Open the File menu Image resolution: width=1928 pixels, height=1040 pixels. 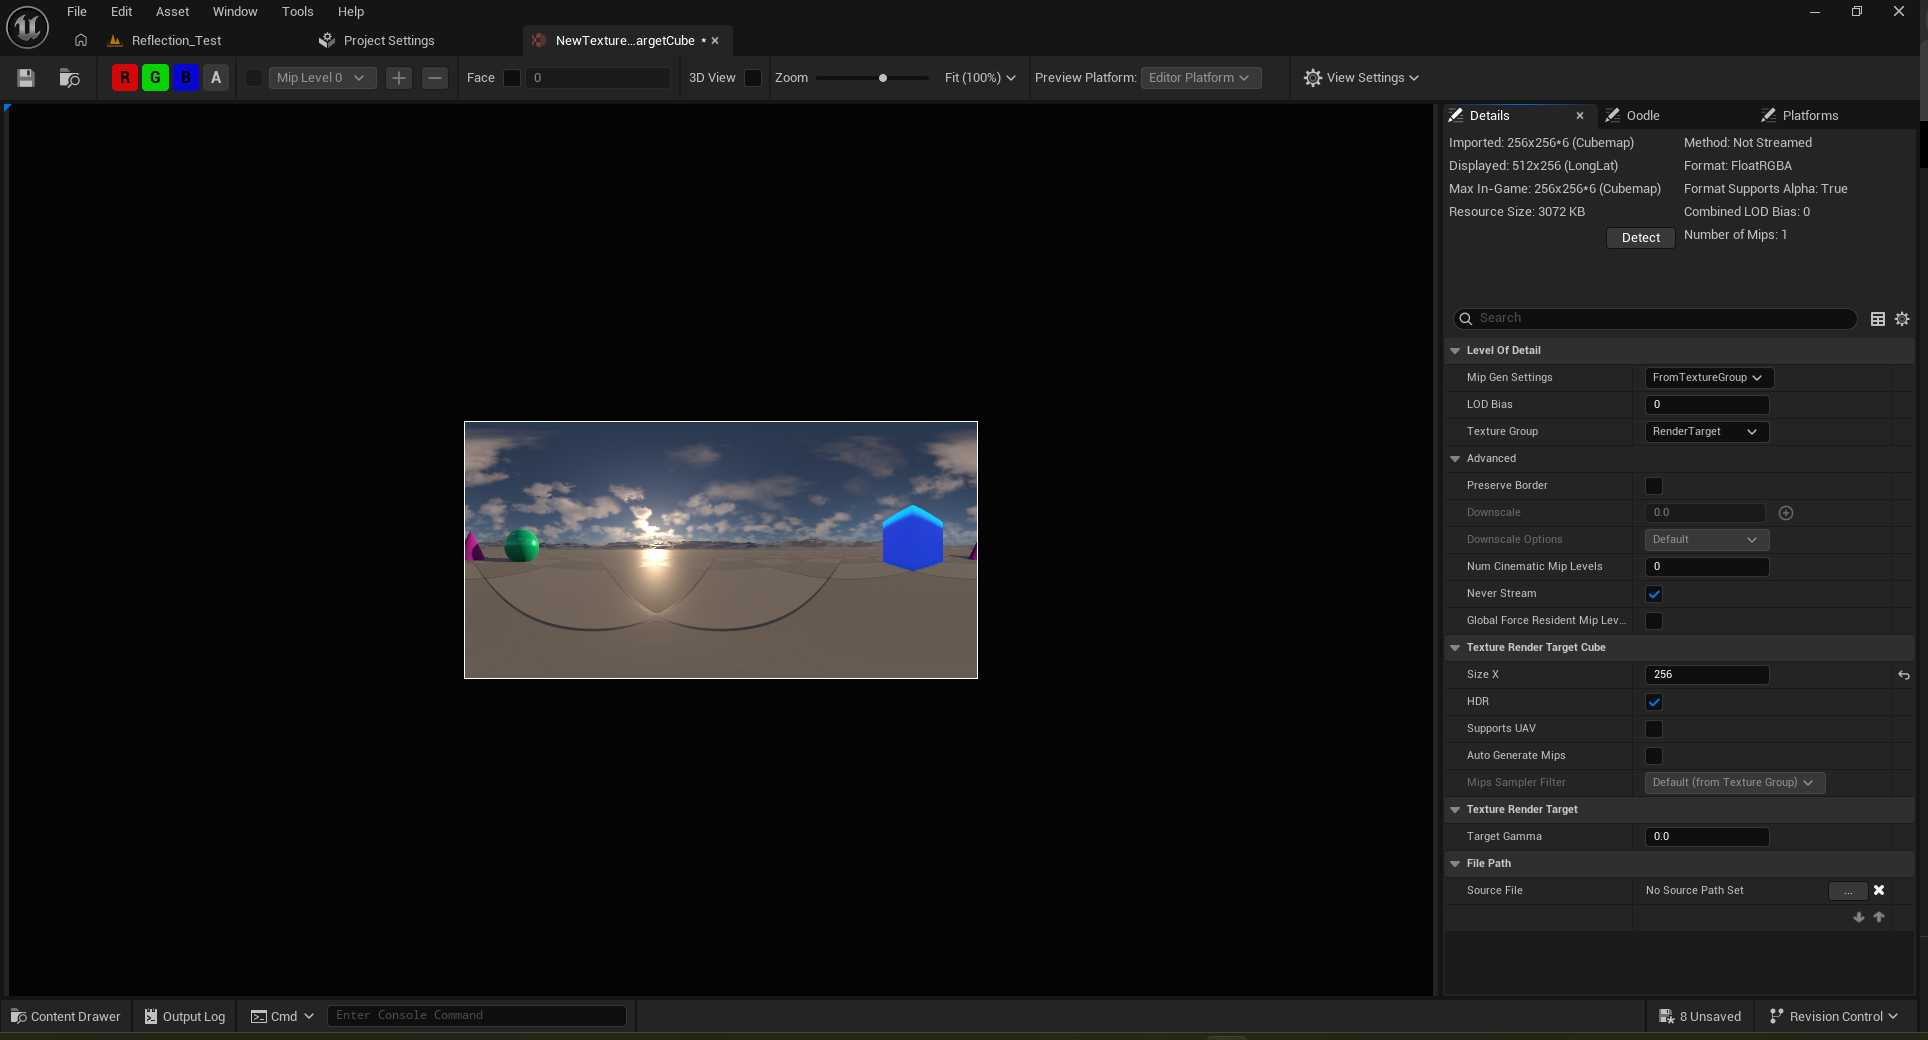click(77, 12)
